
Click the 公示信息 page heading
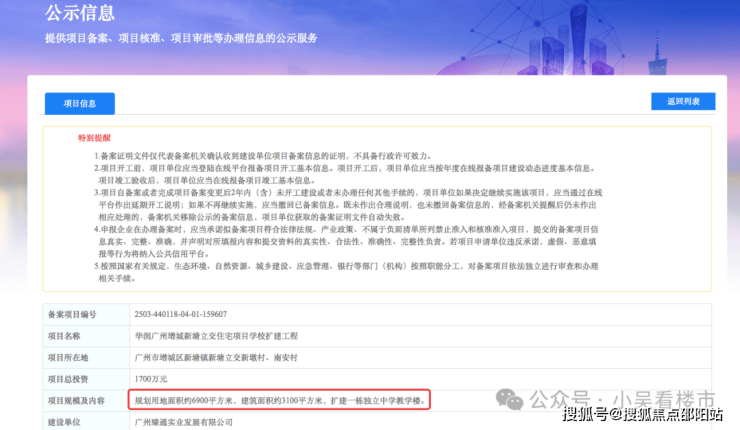[x=80, y=13]
